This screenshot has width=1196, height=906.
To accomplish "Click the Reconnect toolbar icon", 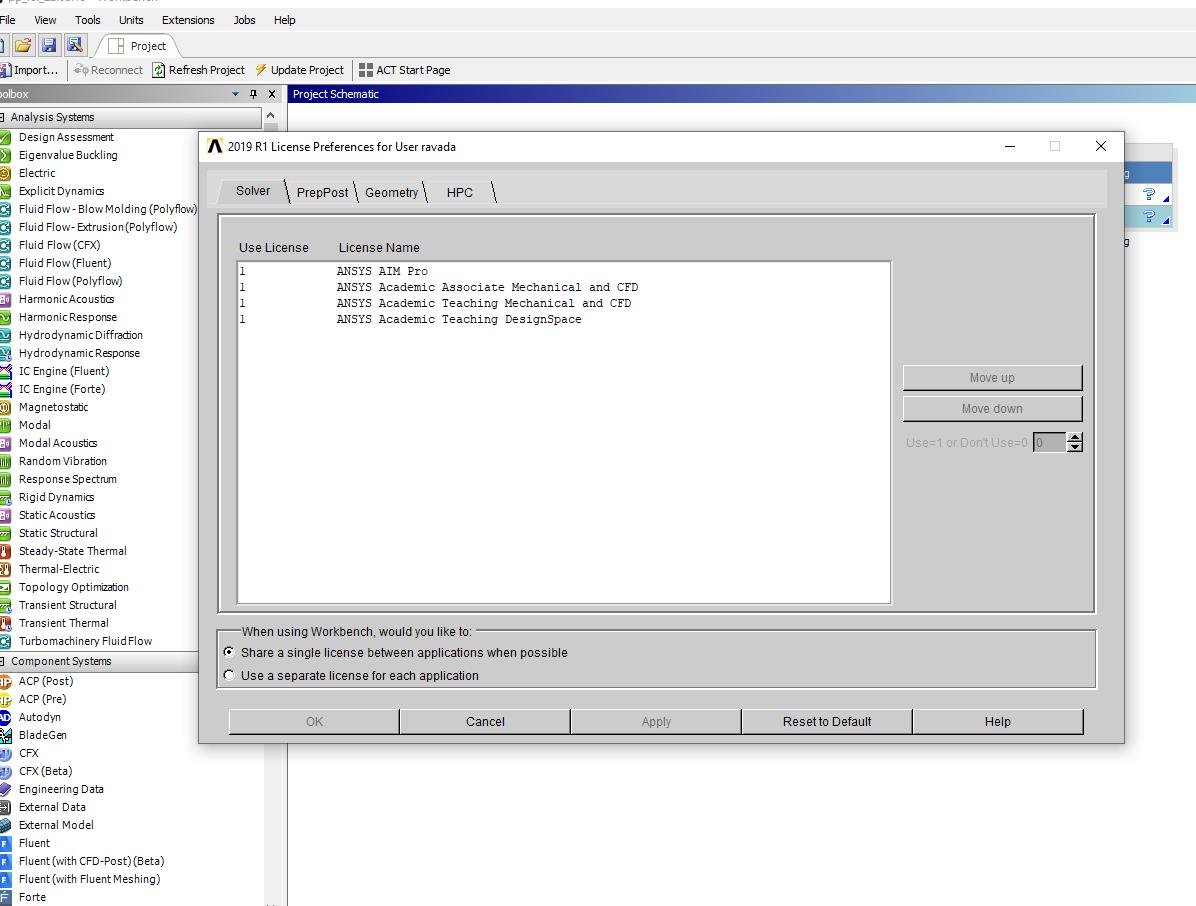I will (81, 70).
